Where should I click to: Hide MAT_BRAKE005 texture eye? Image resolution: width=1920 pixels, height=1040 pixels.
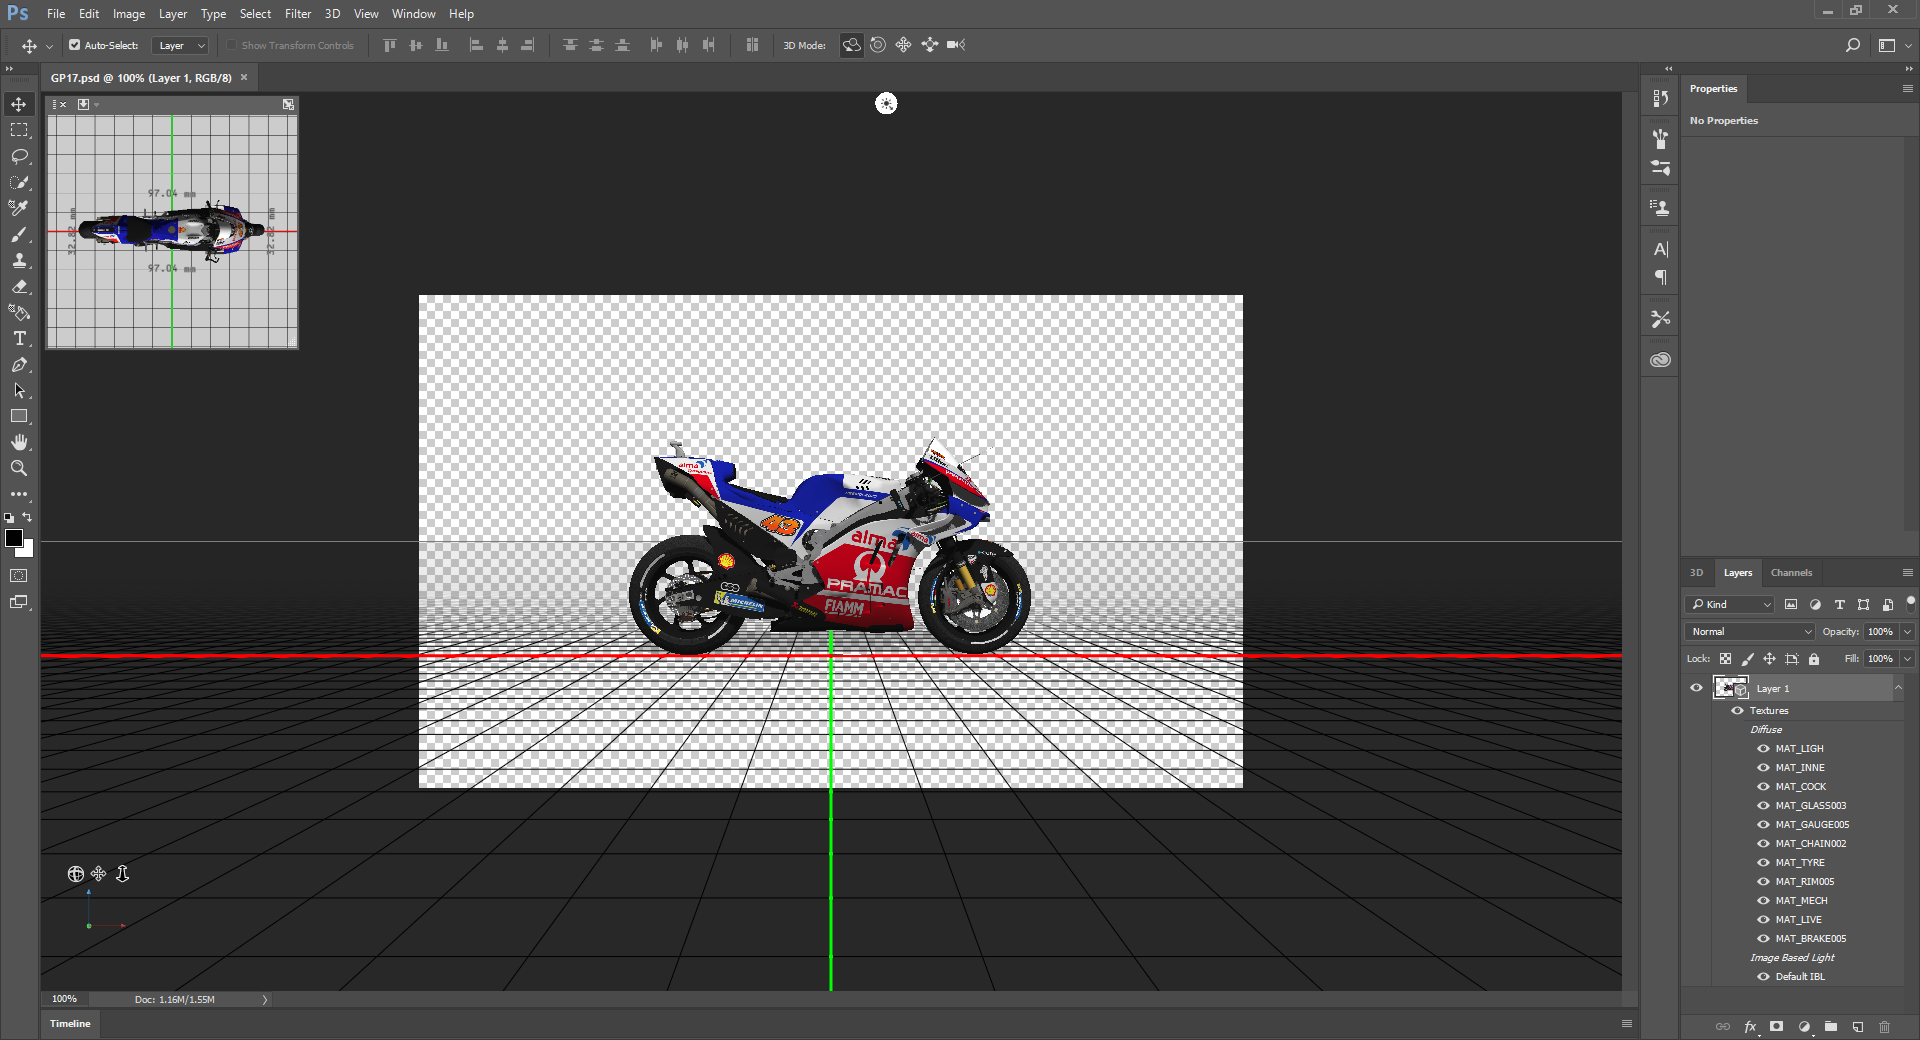1764,939
